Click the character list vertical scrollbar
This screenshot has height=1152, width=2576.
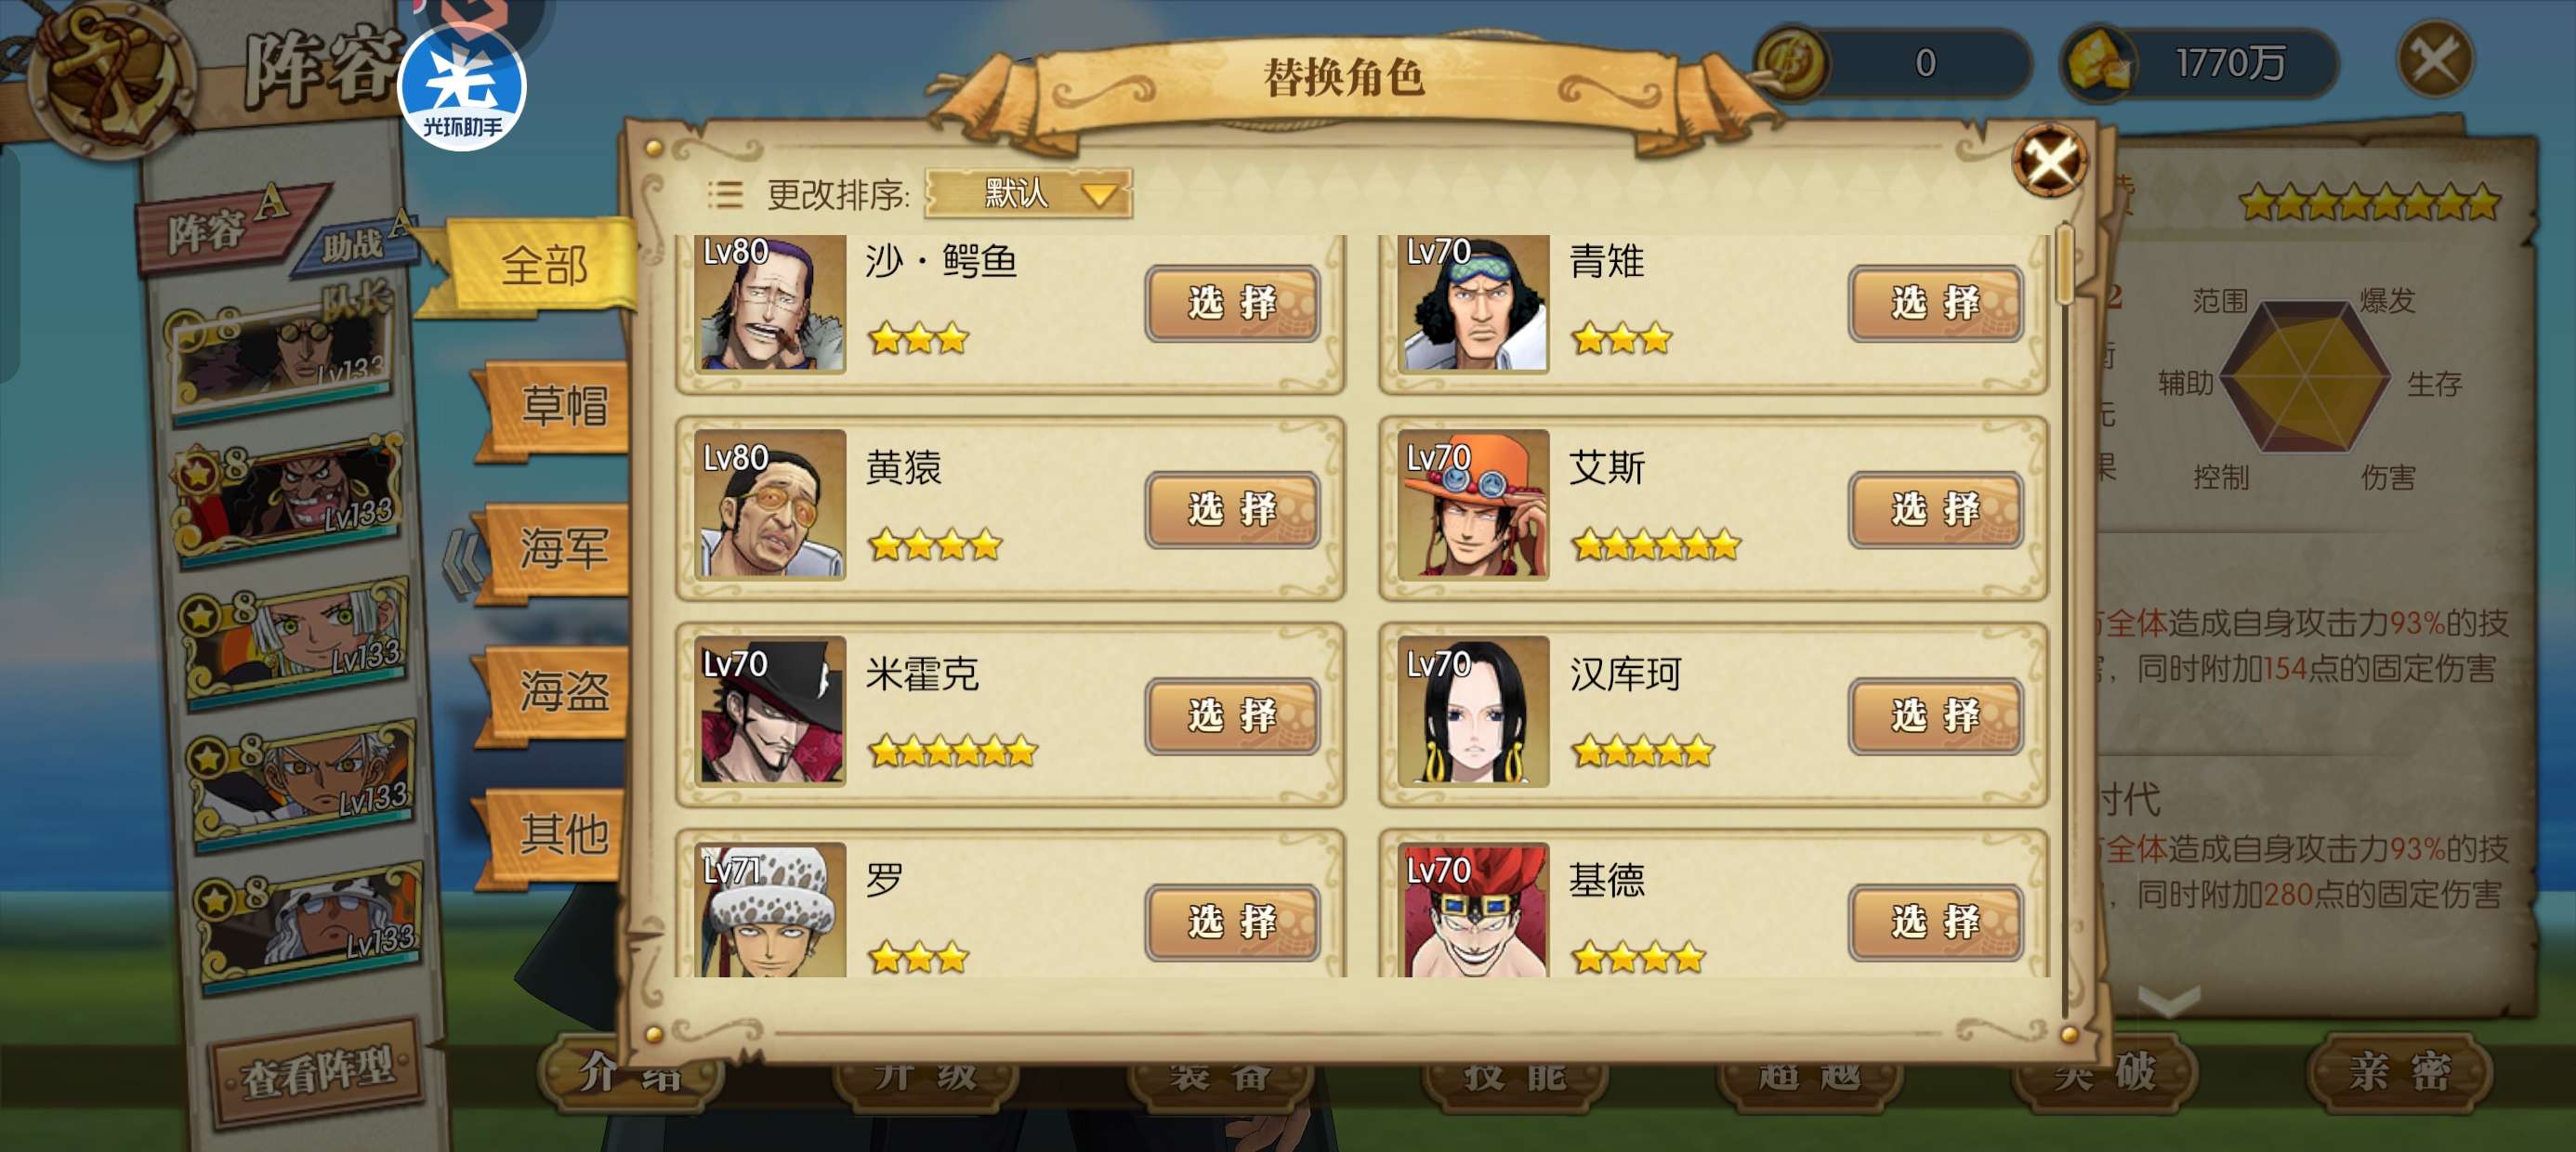2066,620
